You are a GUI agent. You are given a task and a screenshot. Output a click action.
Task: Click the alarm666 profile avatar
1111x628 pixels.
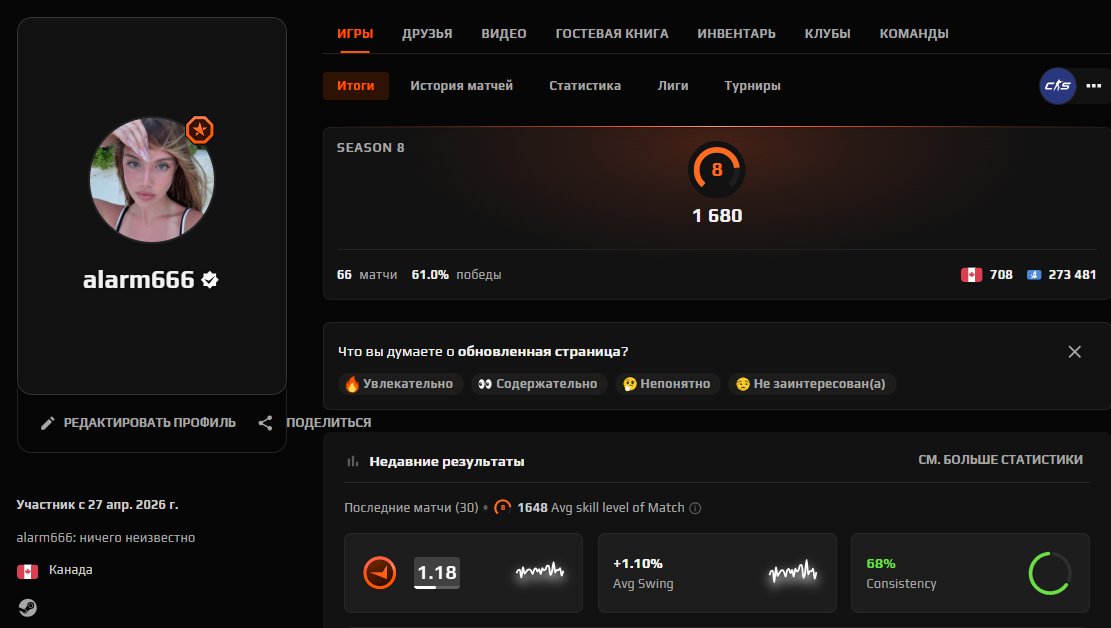[x=152, y=179]
